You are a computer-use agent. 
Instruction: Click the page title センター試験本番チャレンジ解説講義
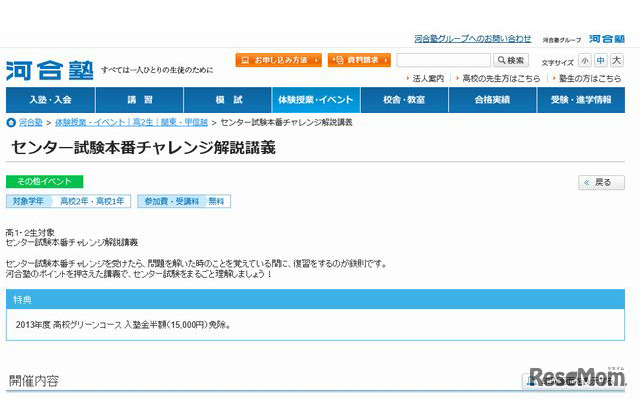(143, 147)
